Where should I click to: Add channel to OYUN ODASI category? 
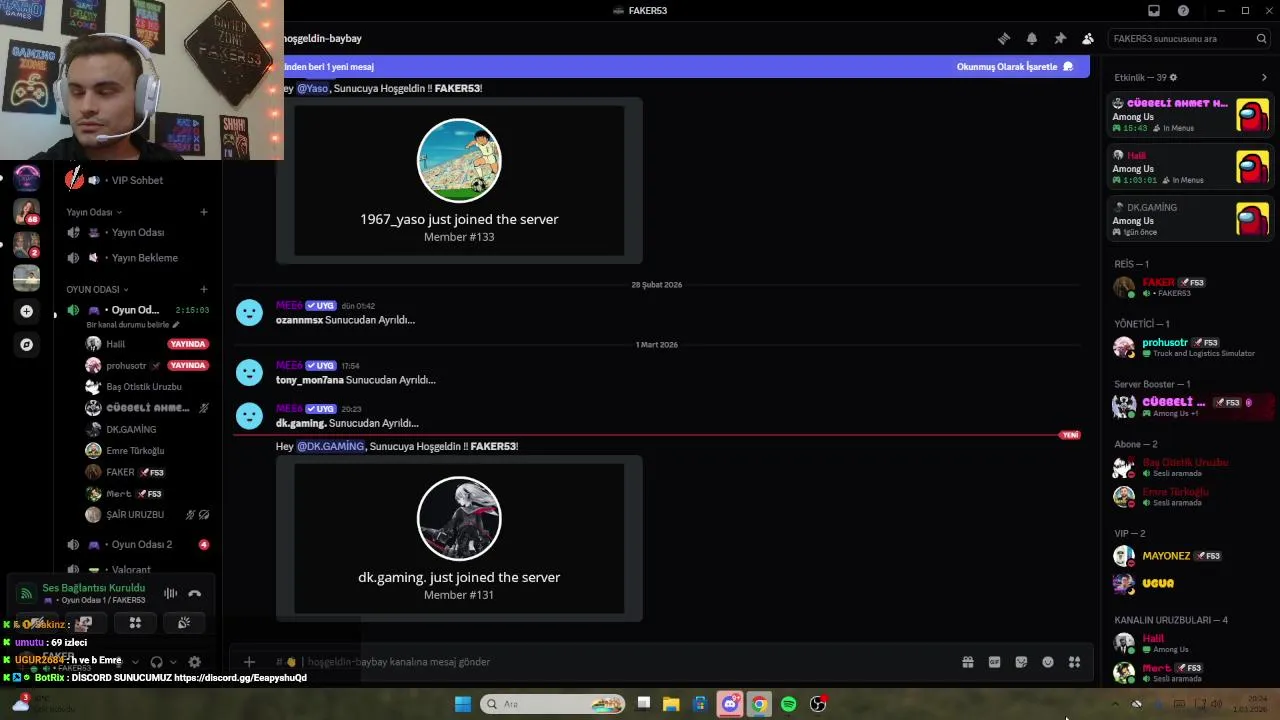(204, 289)
